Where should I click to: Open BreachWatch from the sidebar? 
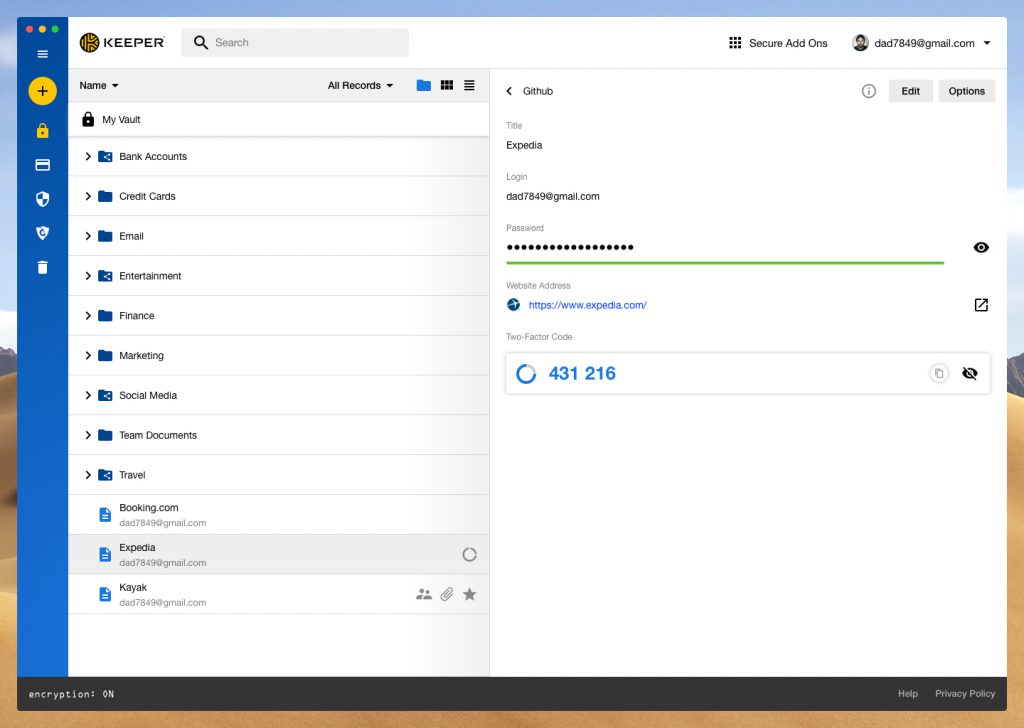[42, 232]
